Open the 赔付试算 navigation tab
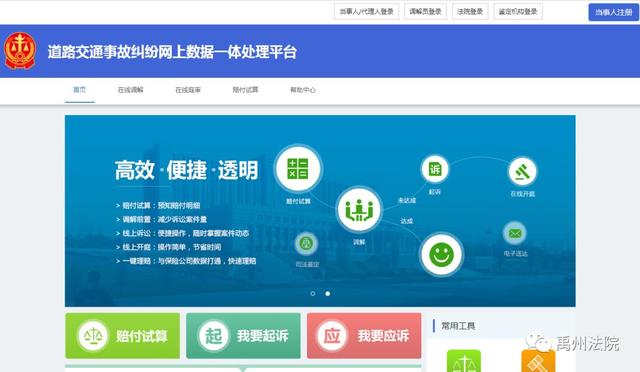Screen dimensions: 640x372 245,90
